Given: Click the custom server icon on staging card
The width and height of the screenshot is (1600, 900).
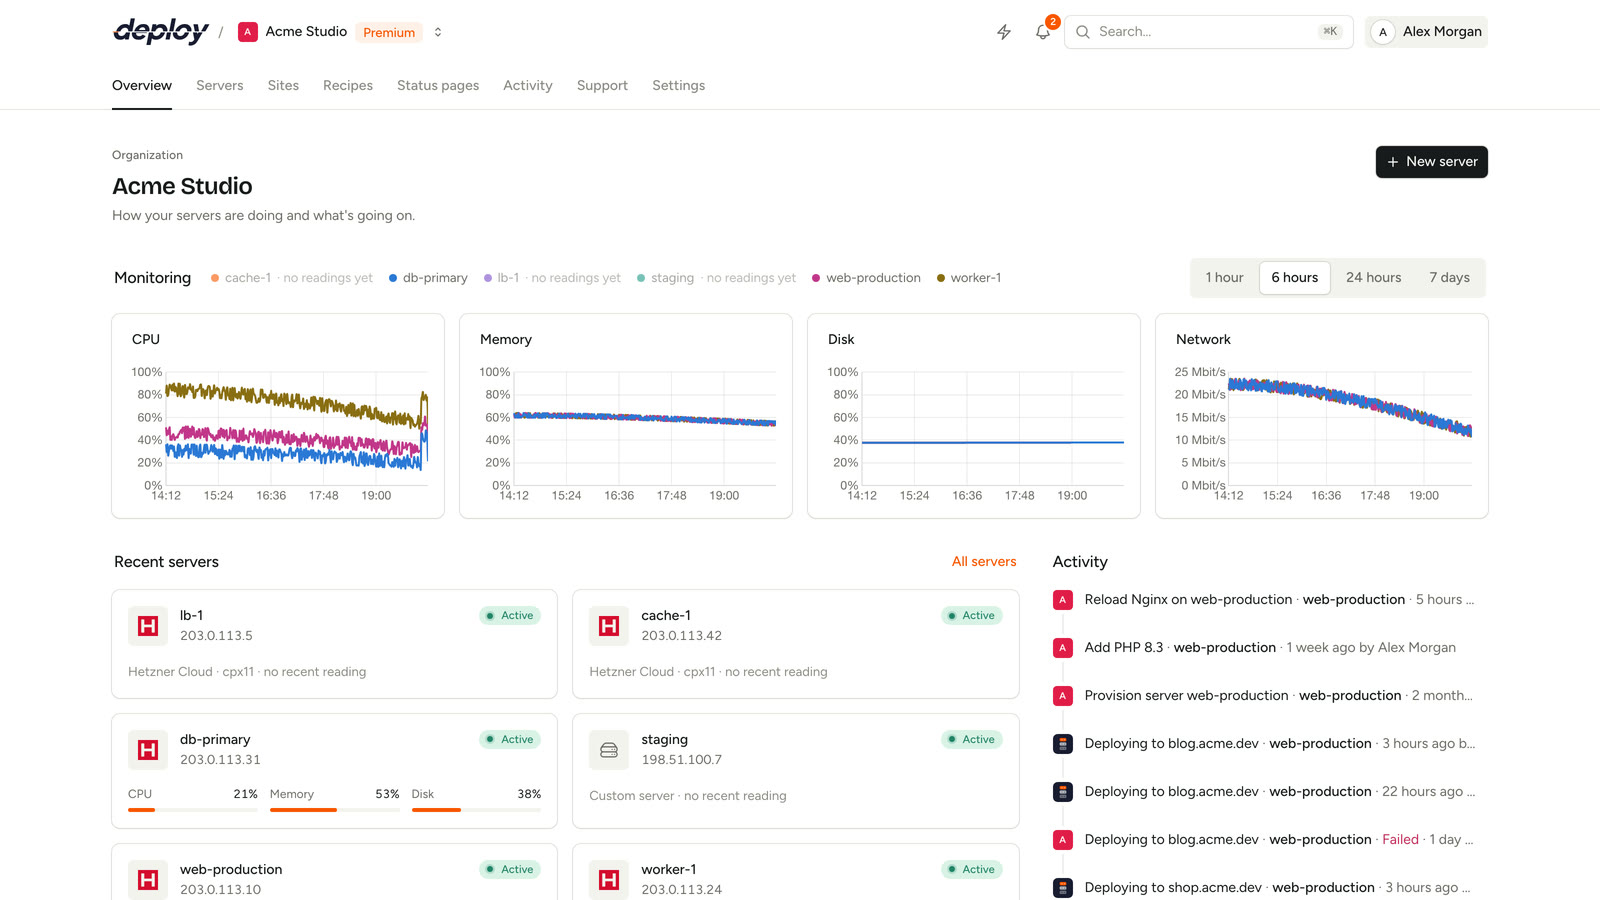Looking at the screenshot, I should click(x=609, y=750).
